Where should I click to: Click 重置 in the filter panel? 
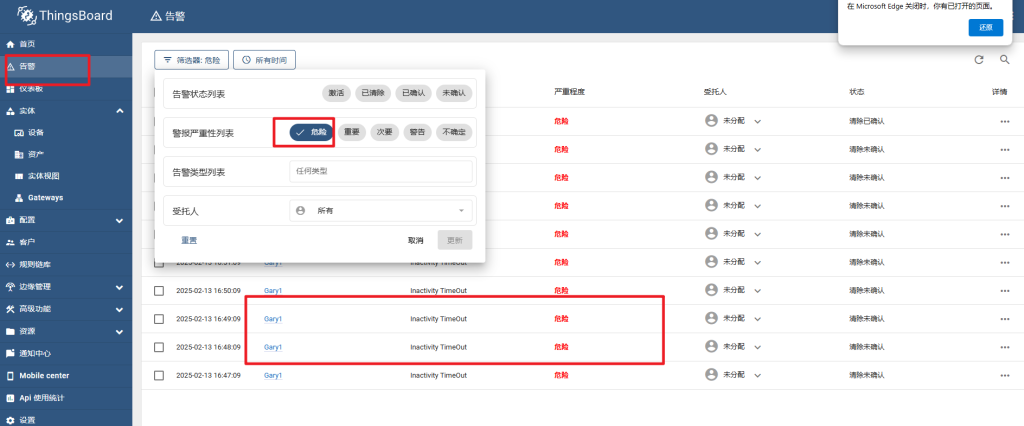tap(189, 240)
